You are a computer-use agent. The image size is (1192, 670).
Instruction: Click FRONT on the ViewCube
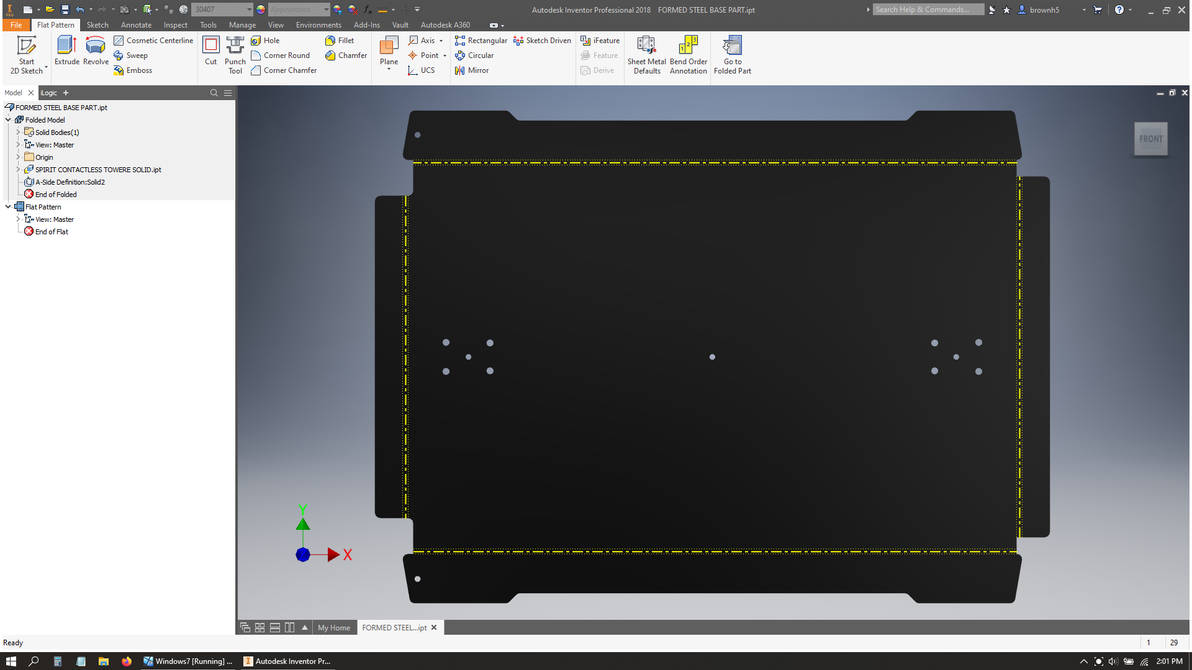click(1150, 139)
